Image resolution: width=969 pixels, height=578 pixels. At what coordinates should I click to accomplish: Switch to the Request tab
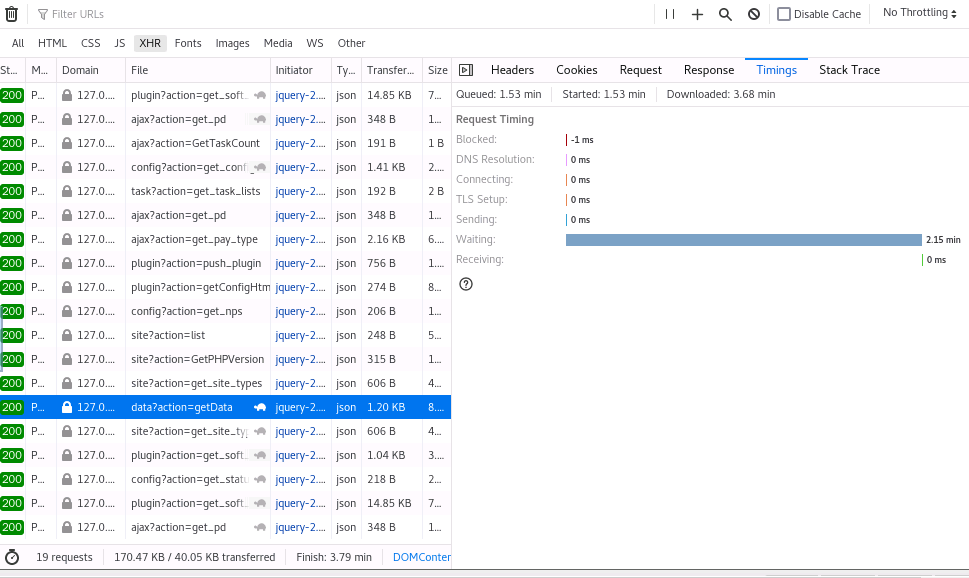coord(640,70)
